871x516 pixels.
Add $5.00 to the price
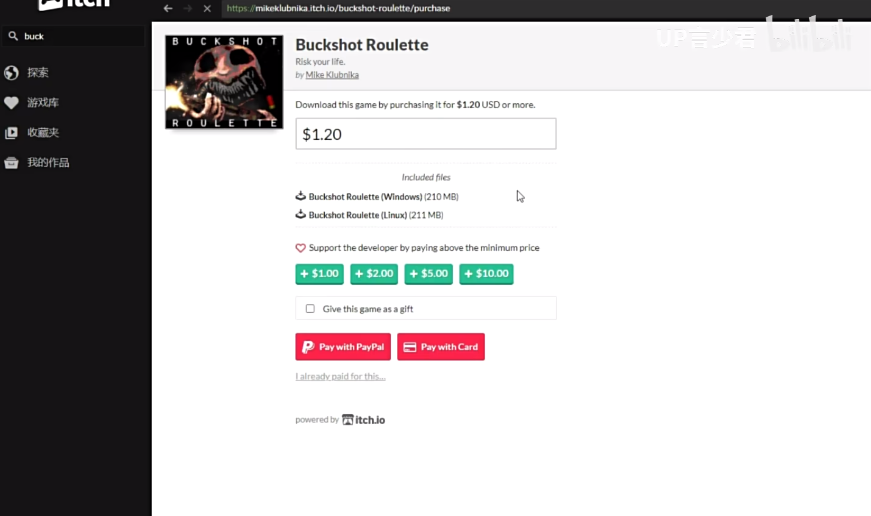tap(428, 274)
